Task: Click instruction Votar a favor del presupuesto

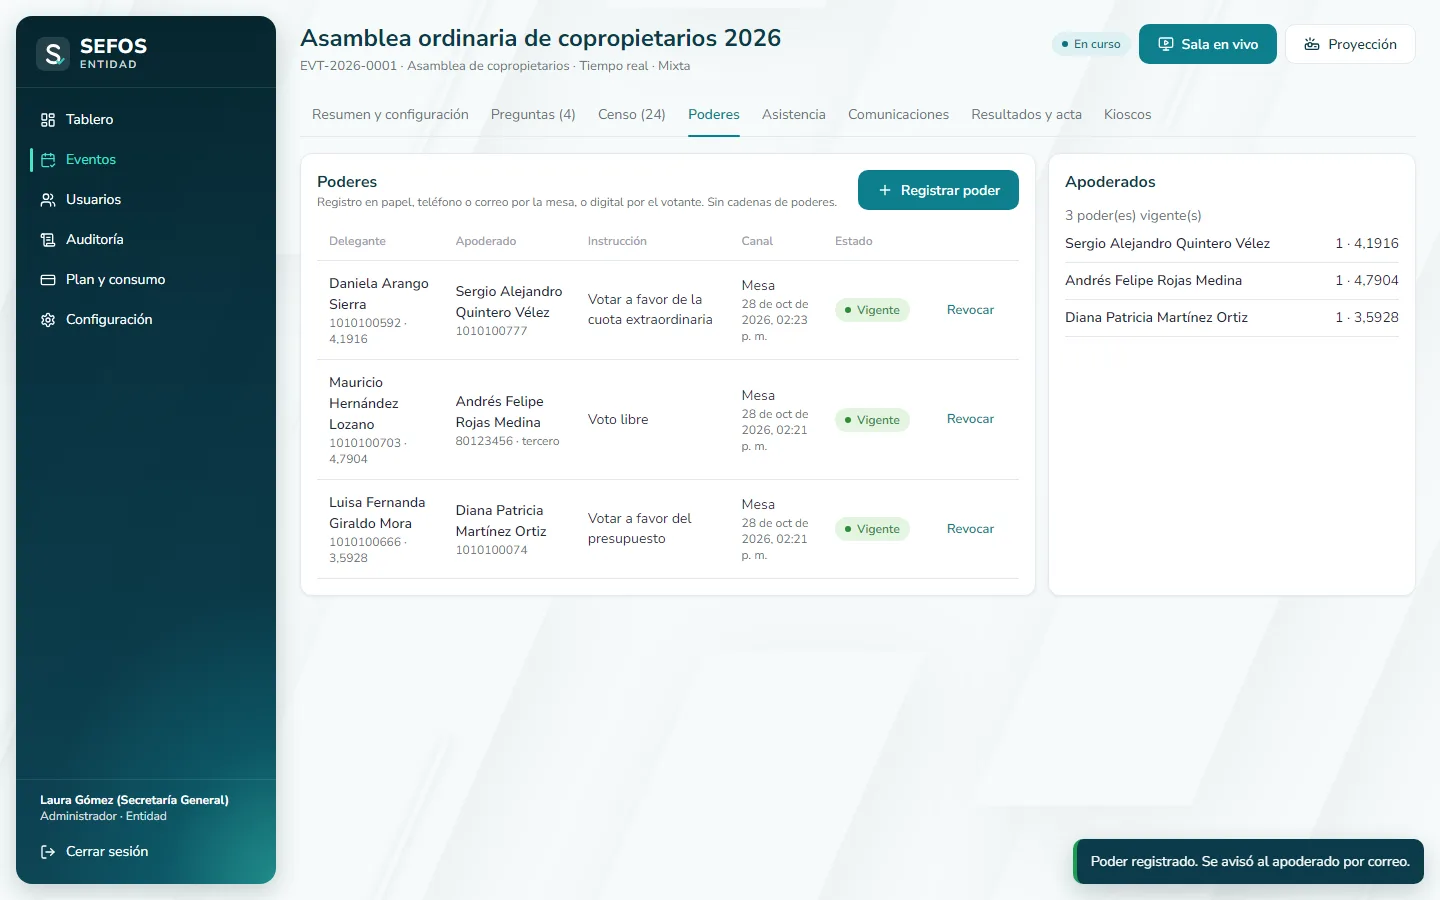Action: pyautogui.click(x=640, y=529)
